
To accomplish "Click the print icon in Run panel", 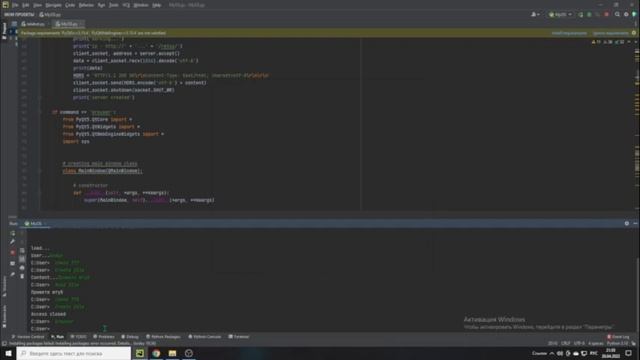I will [x=22, y=268].
